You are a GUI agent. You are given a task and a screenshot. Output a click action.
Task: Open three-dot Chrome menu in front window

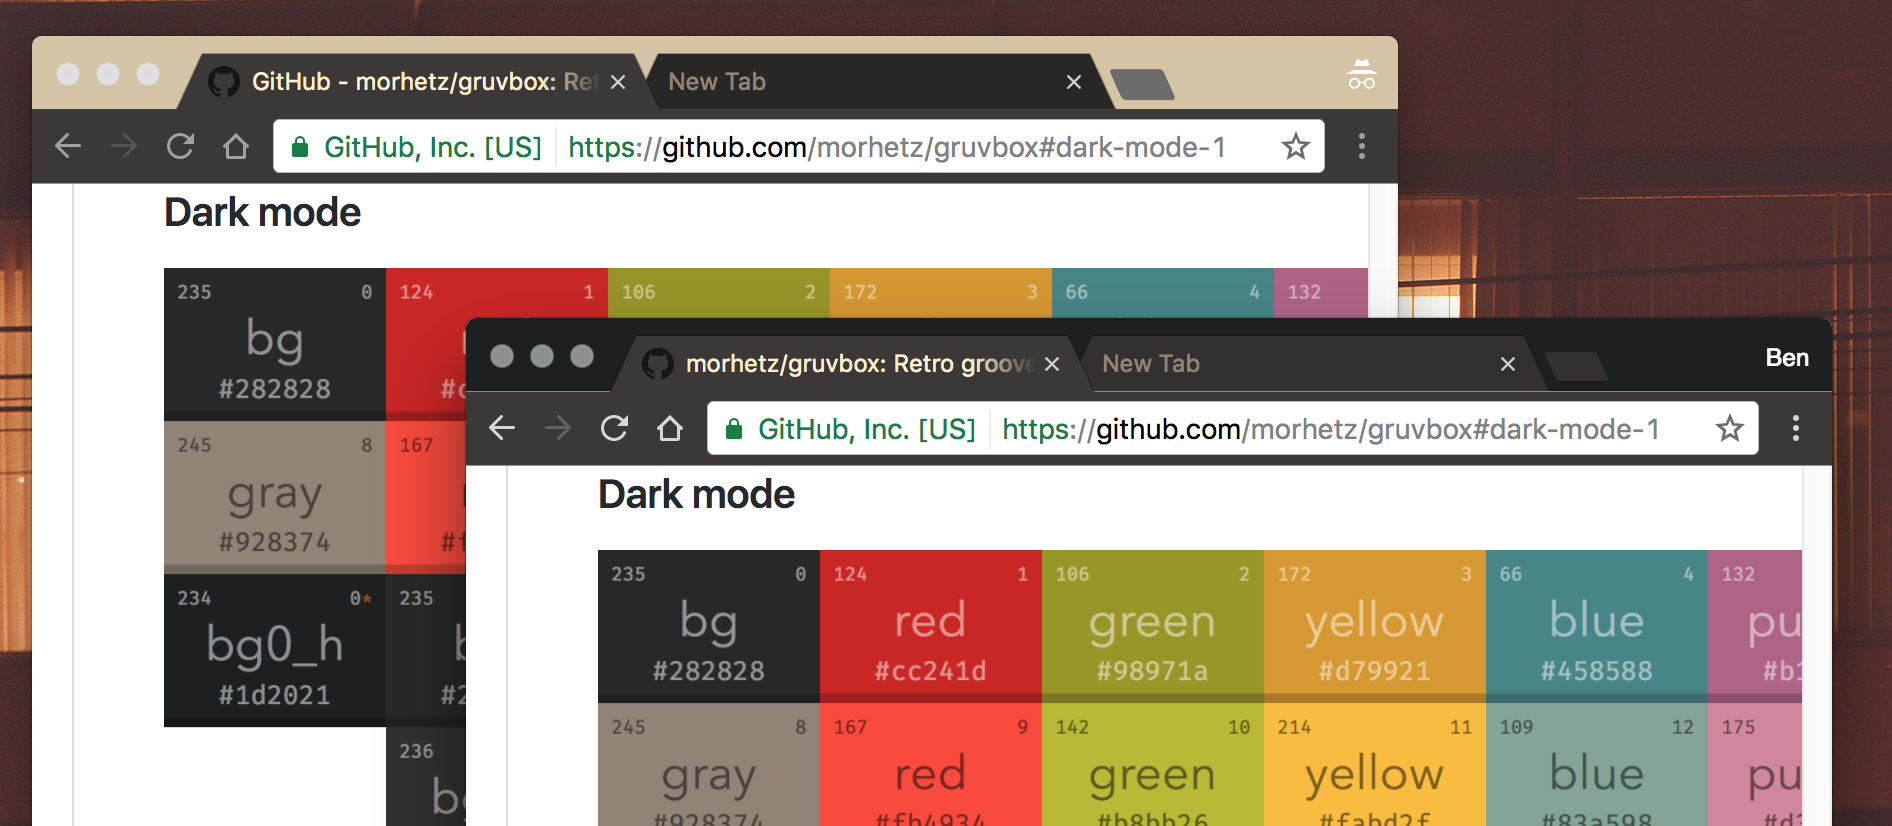click(x=1796, y=428)
